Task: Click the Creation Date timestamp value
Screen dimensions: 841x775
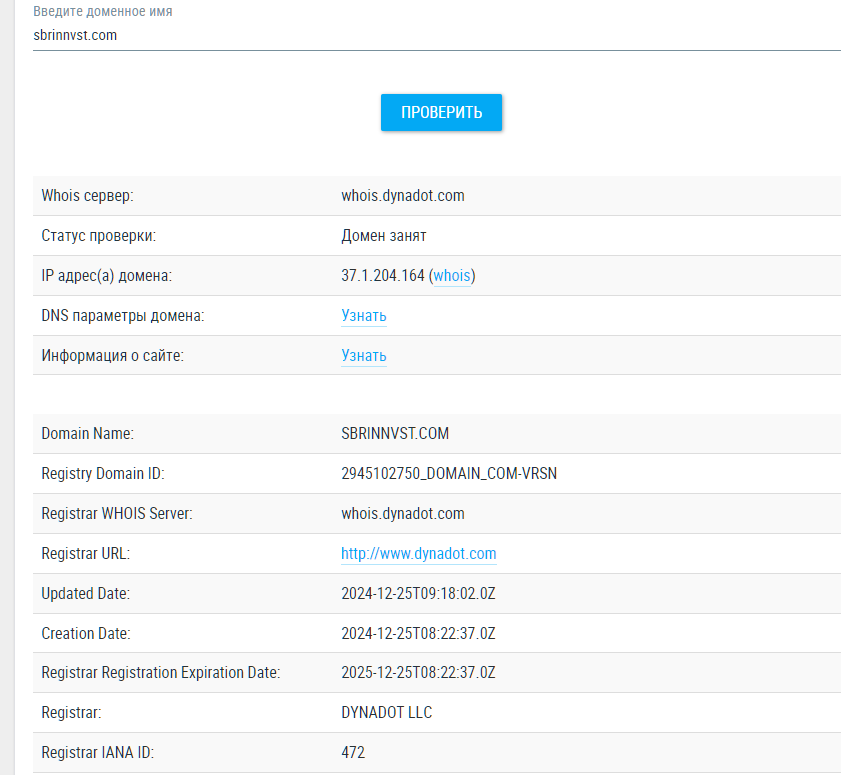Action: pyautogui.click(x=418, y=634)
